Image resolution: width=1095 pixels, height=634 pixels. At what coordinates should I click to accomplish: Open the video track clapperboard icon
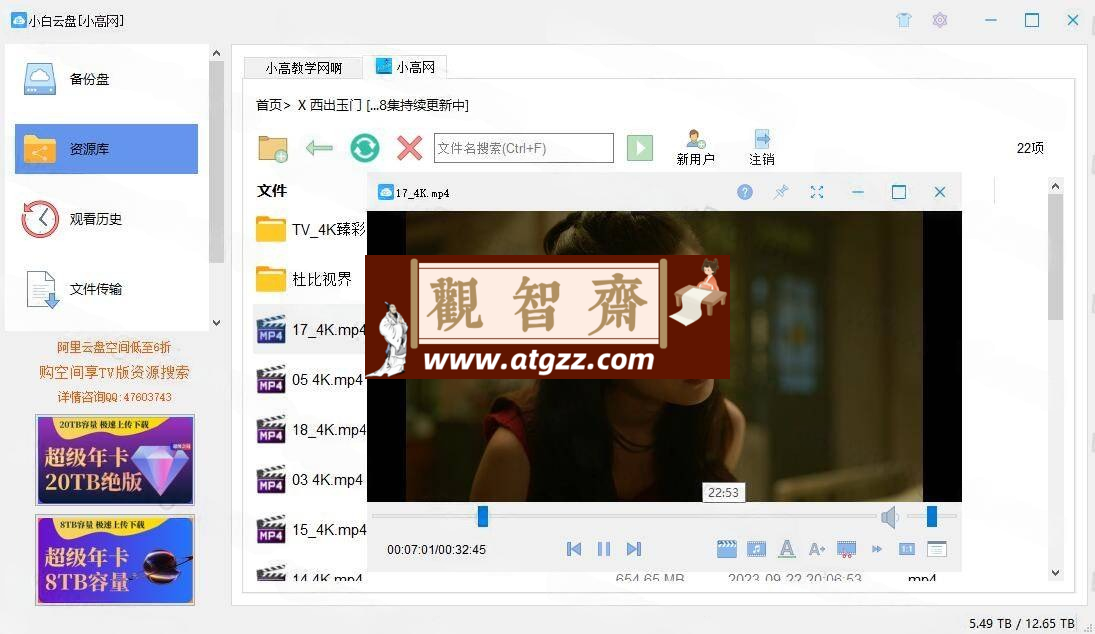coord(727,550)
